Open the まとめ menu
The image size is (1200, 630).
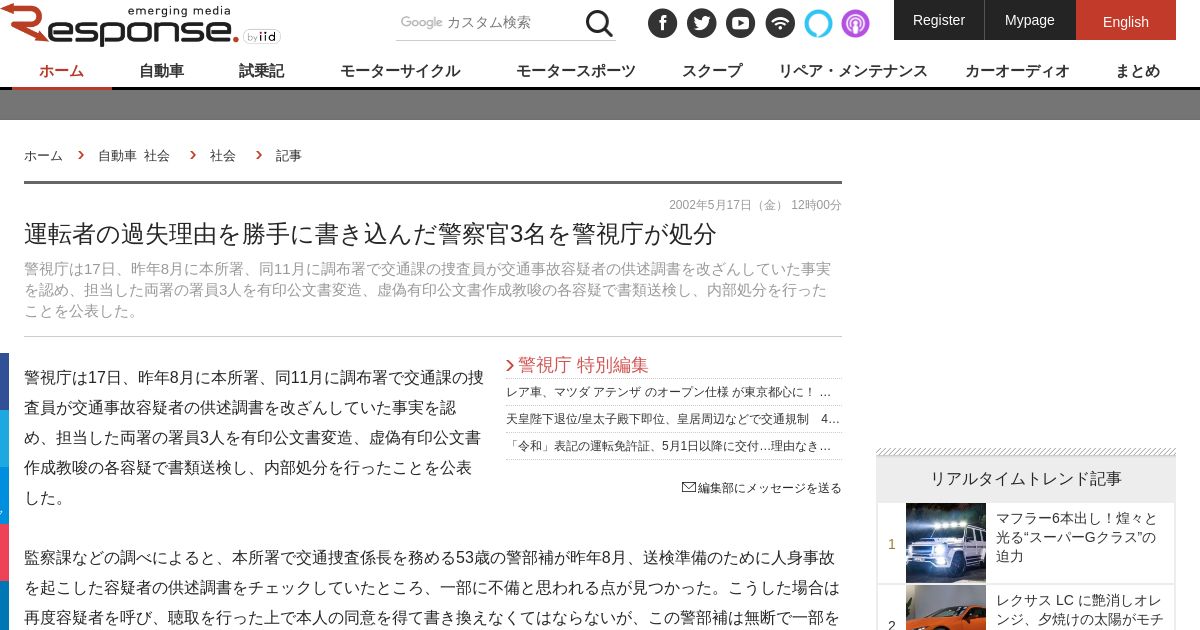tap(1138, 70)
